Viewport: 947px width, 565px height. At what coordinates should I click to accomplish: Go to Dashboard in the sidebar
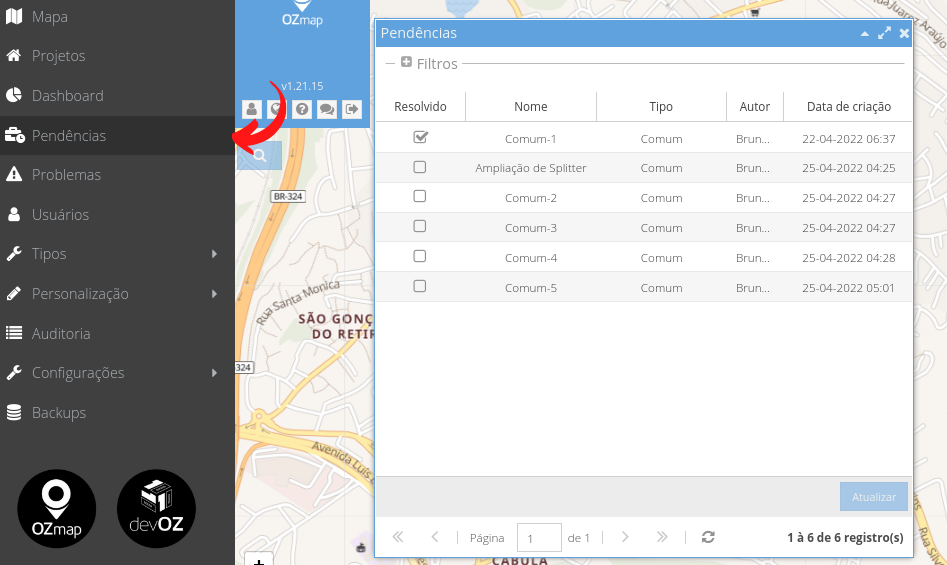[x=117, y=95]
